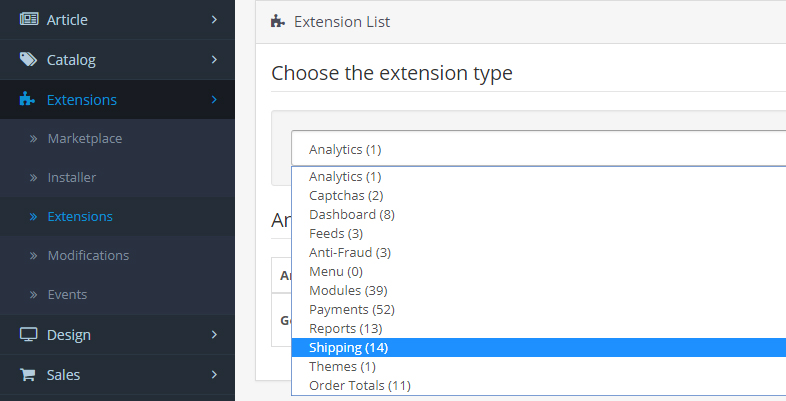The height and width of the screenshot is (401, 786).
Task: Choose Payments (52) extension type
Action: click(x=351, y=310)
